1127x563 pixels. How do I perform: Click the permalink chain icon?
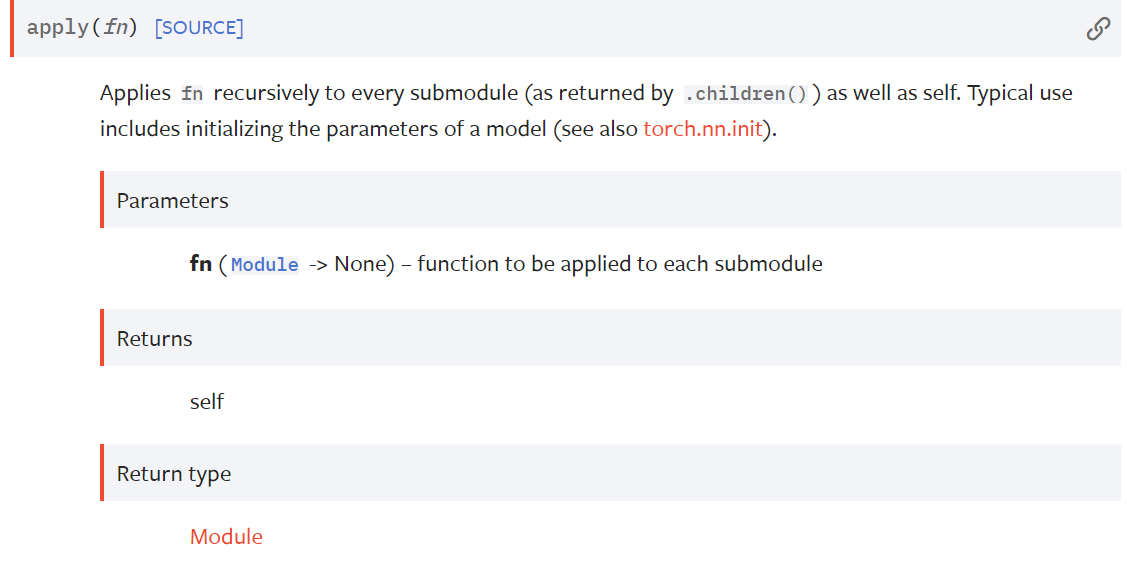click(1098, 29)
